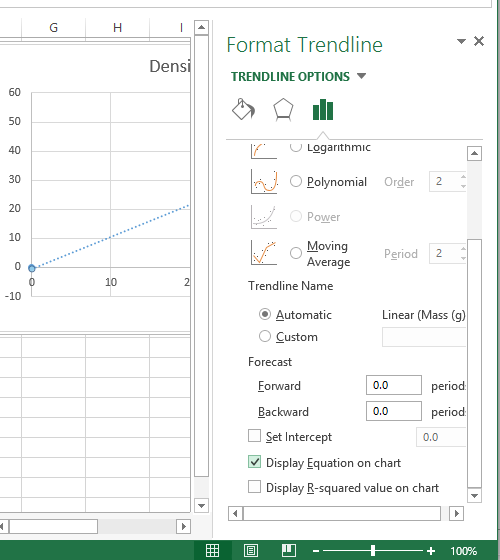The image size is (500, 560).
Task: Click the Backward forecast periods field
Action: point(394,411)
